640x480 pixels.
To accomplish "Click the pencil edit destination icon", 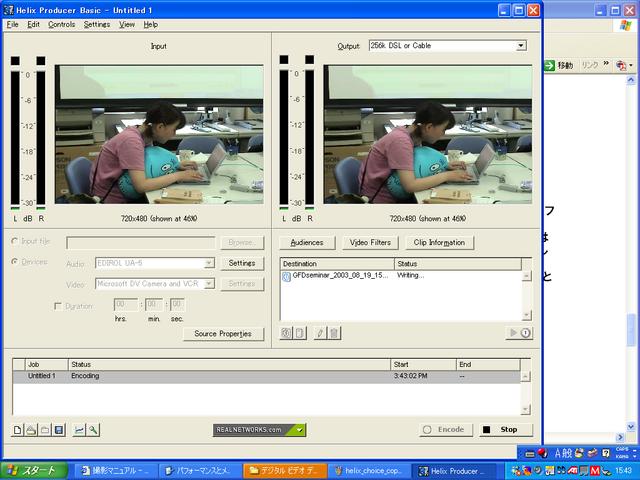I will pyautogui.click(x=320, y=333).
